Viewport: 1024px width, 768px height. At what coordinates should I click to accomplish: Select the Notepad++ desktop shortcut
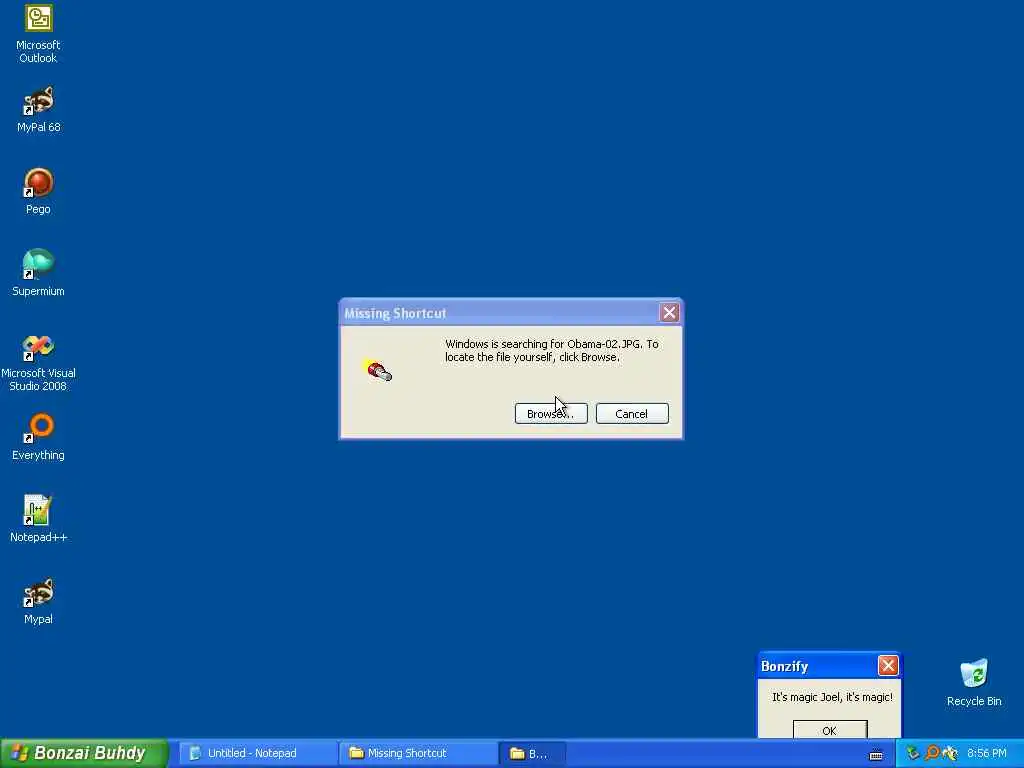point(39,519)
